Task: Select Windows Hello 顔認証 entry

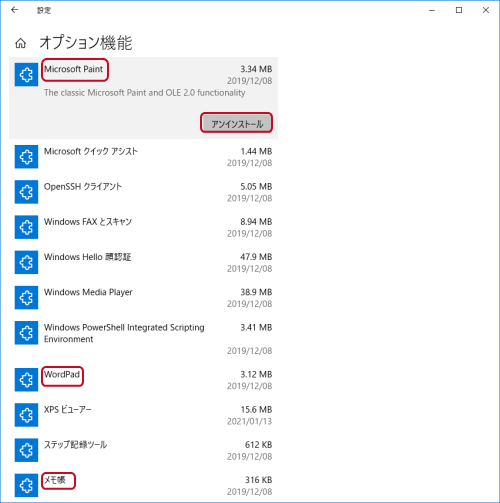Action: (87, 257)
